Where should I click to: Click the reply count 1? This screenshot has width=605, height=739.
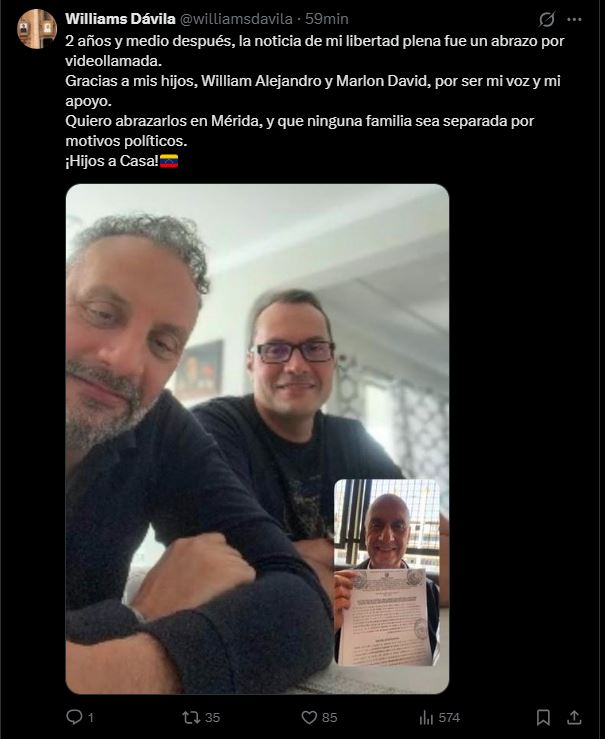click(x=90, y=718)
